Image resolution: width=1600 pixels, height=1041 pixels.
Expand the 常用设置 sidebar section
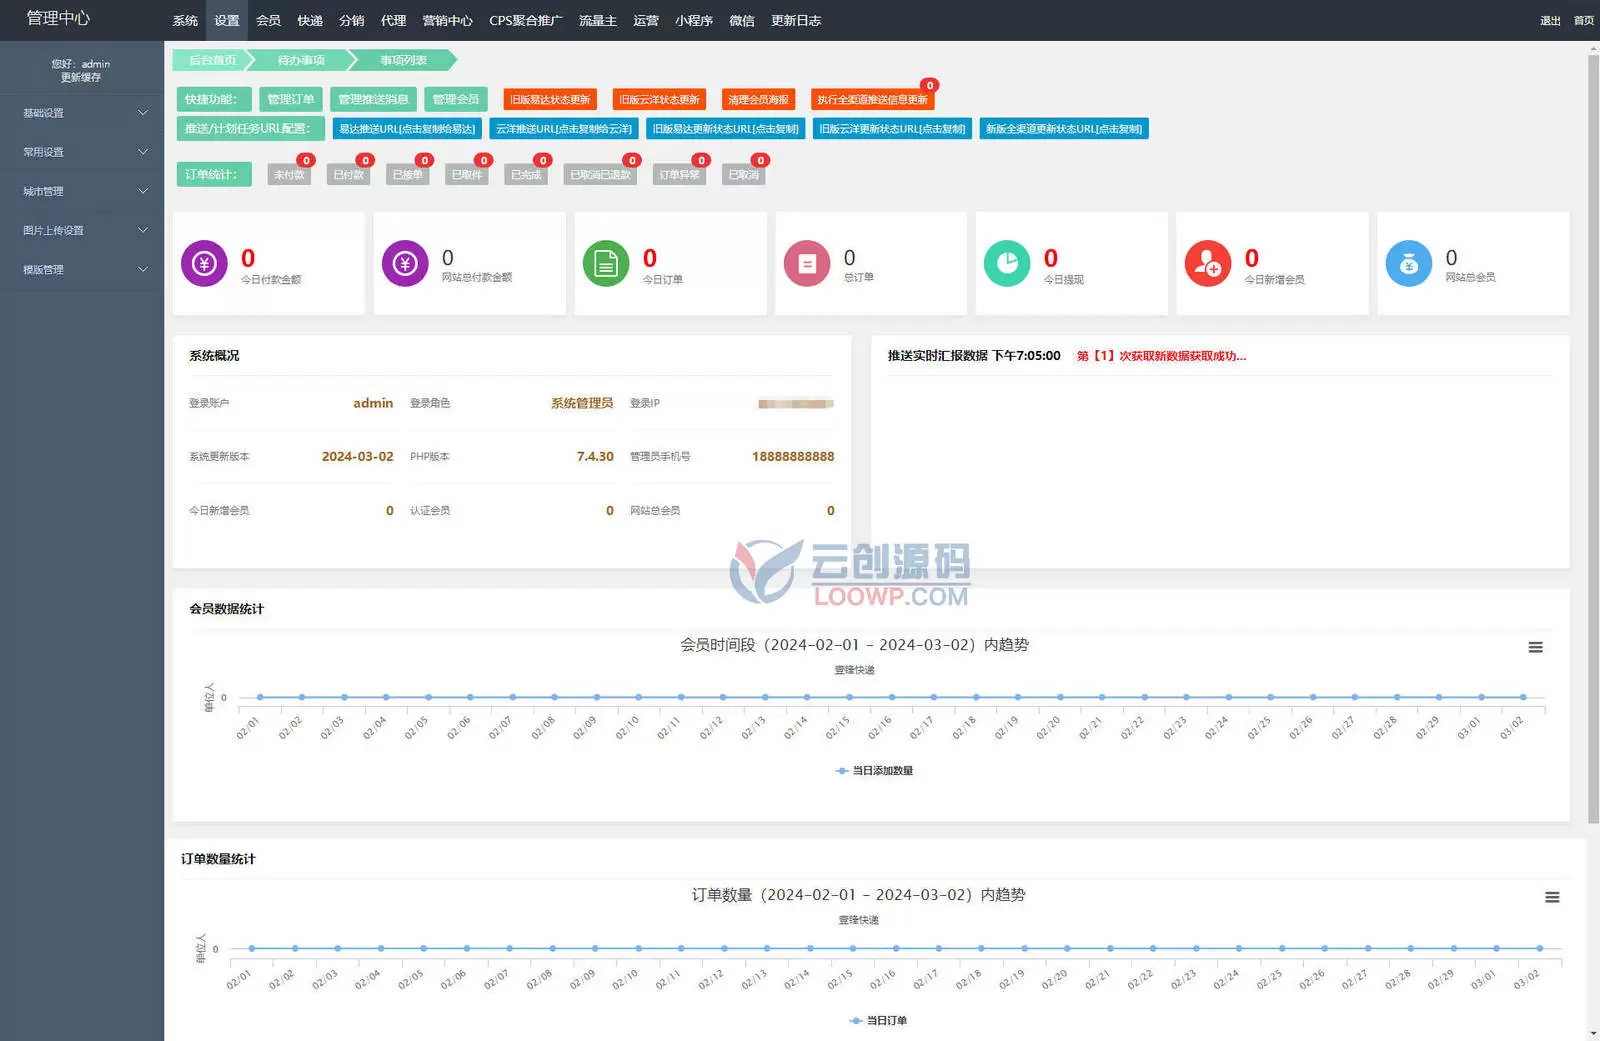click(82, 152)
